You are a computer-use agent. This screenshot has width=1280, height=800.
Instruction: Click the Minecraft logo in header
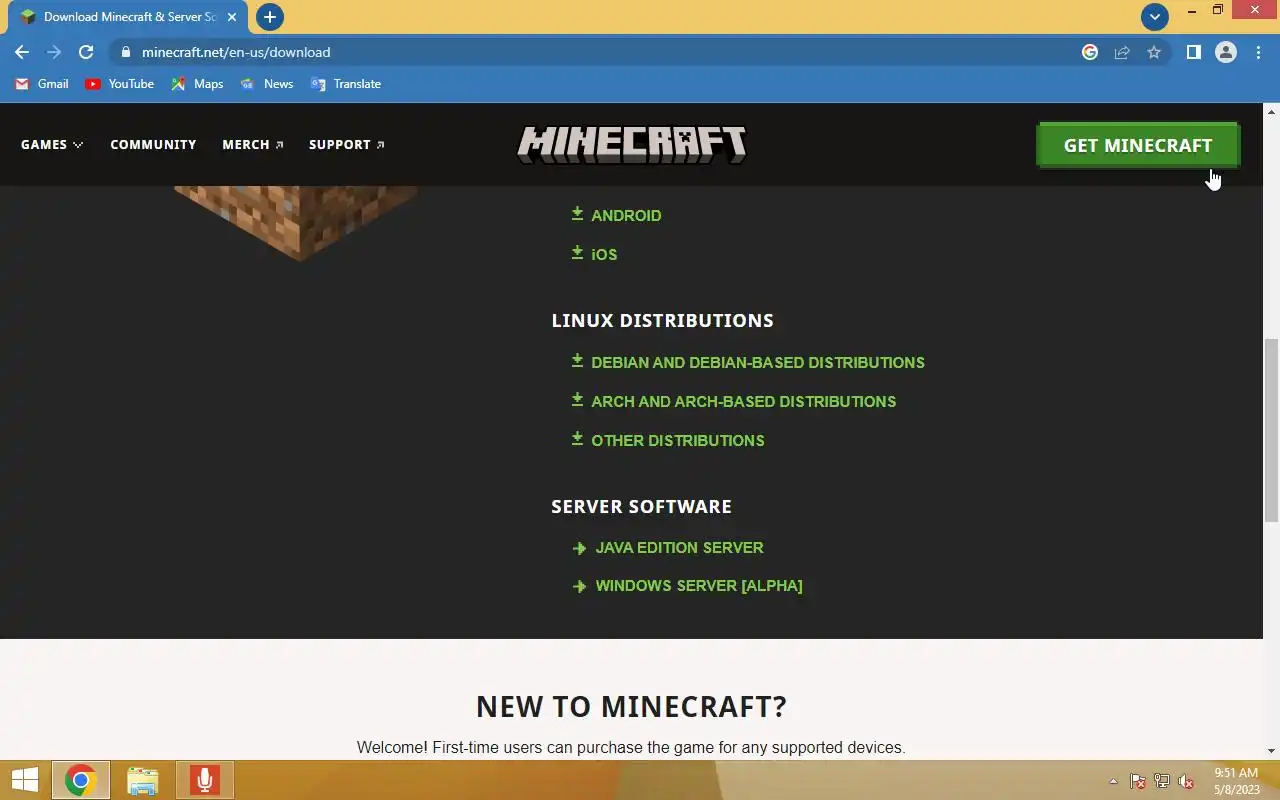pyautogui.click(x=631, y=145)
